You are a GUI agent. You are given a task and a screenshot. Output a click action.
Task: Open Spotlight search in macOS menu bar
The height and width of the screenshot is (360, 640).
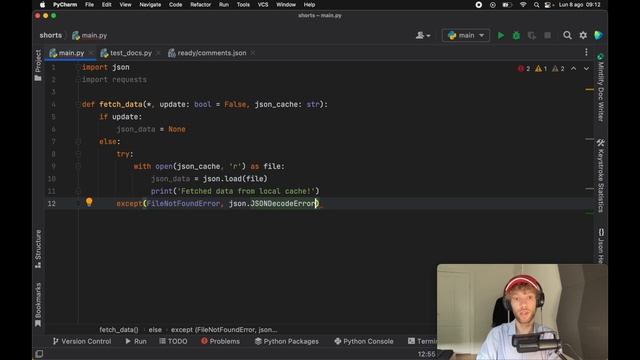[536, 5]
